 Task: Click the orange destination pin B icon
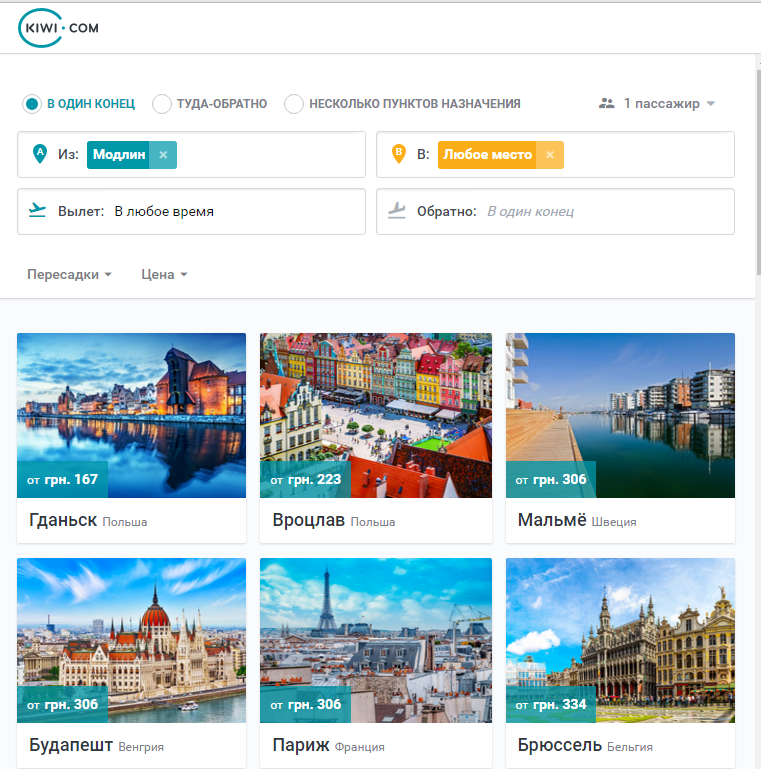[x=399, y=154]
